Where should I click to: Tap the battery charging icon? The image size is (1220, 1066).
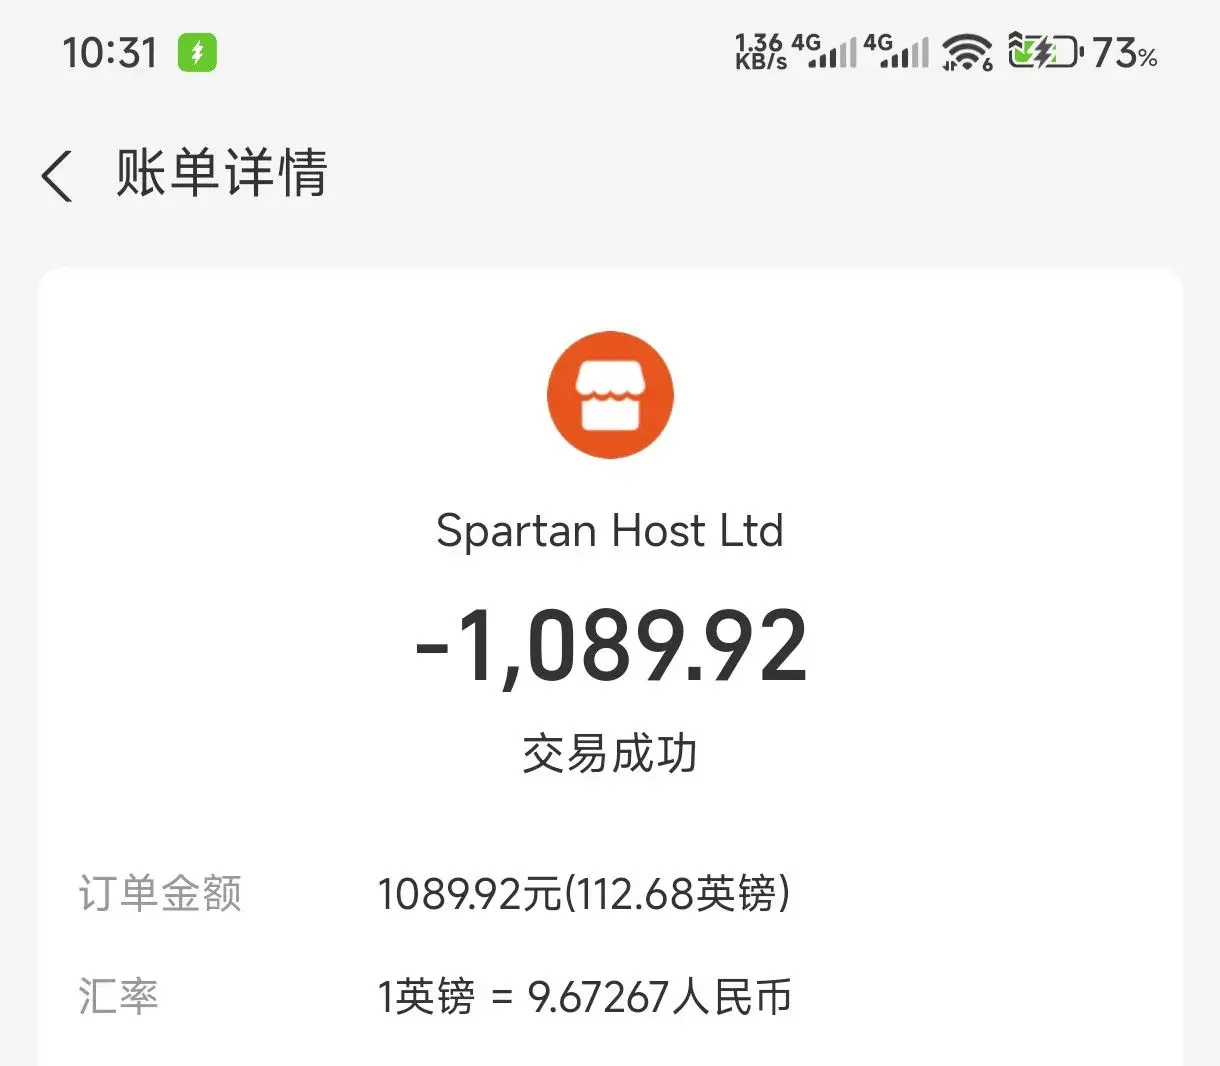point(1045,50)
